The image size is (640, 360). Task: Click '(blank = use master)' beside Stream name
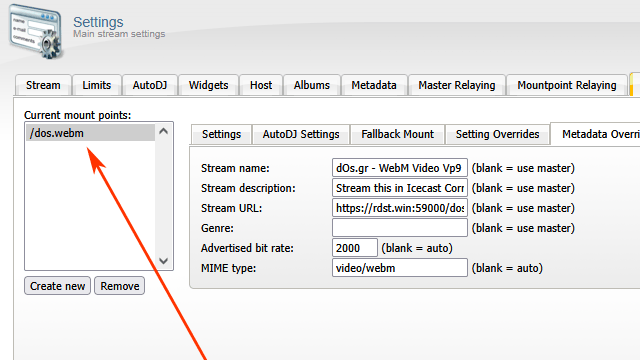coord(523,168)
